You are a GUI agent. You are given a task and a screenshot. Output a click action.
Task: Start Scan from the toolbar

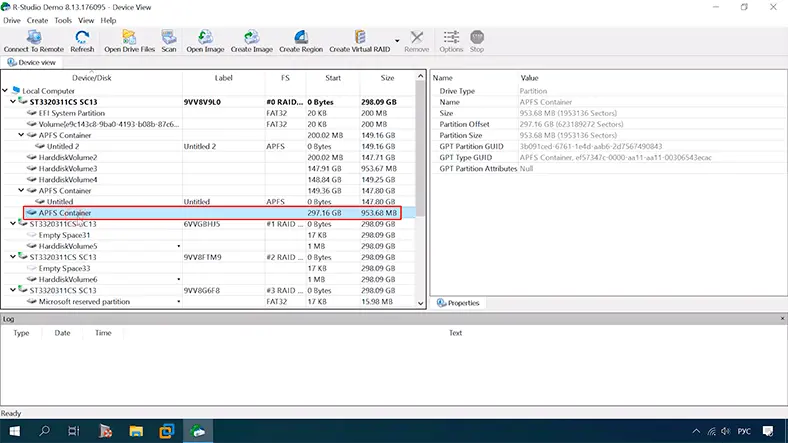click(x=169, y=41)
